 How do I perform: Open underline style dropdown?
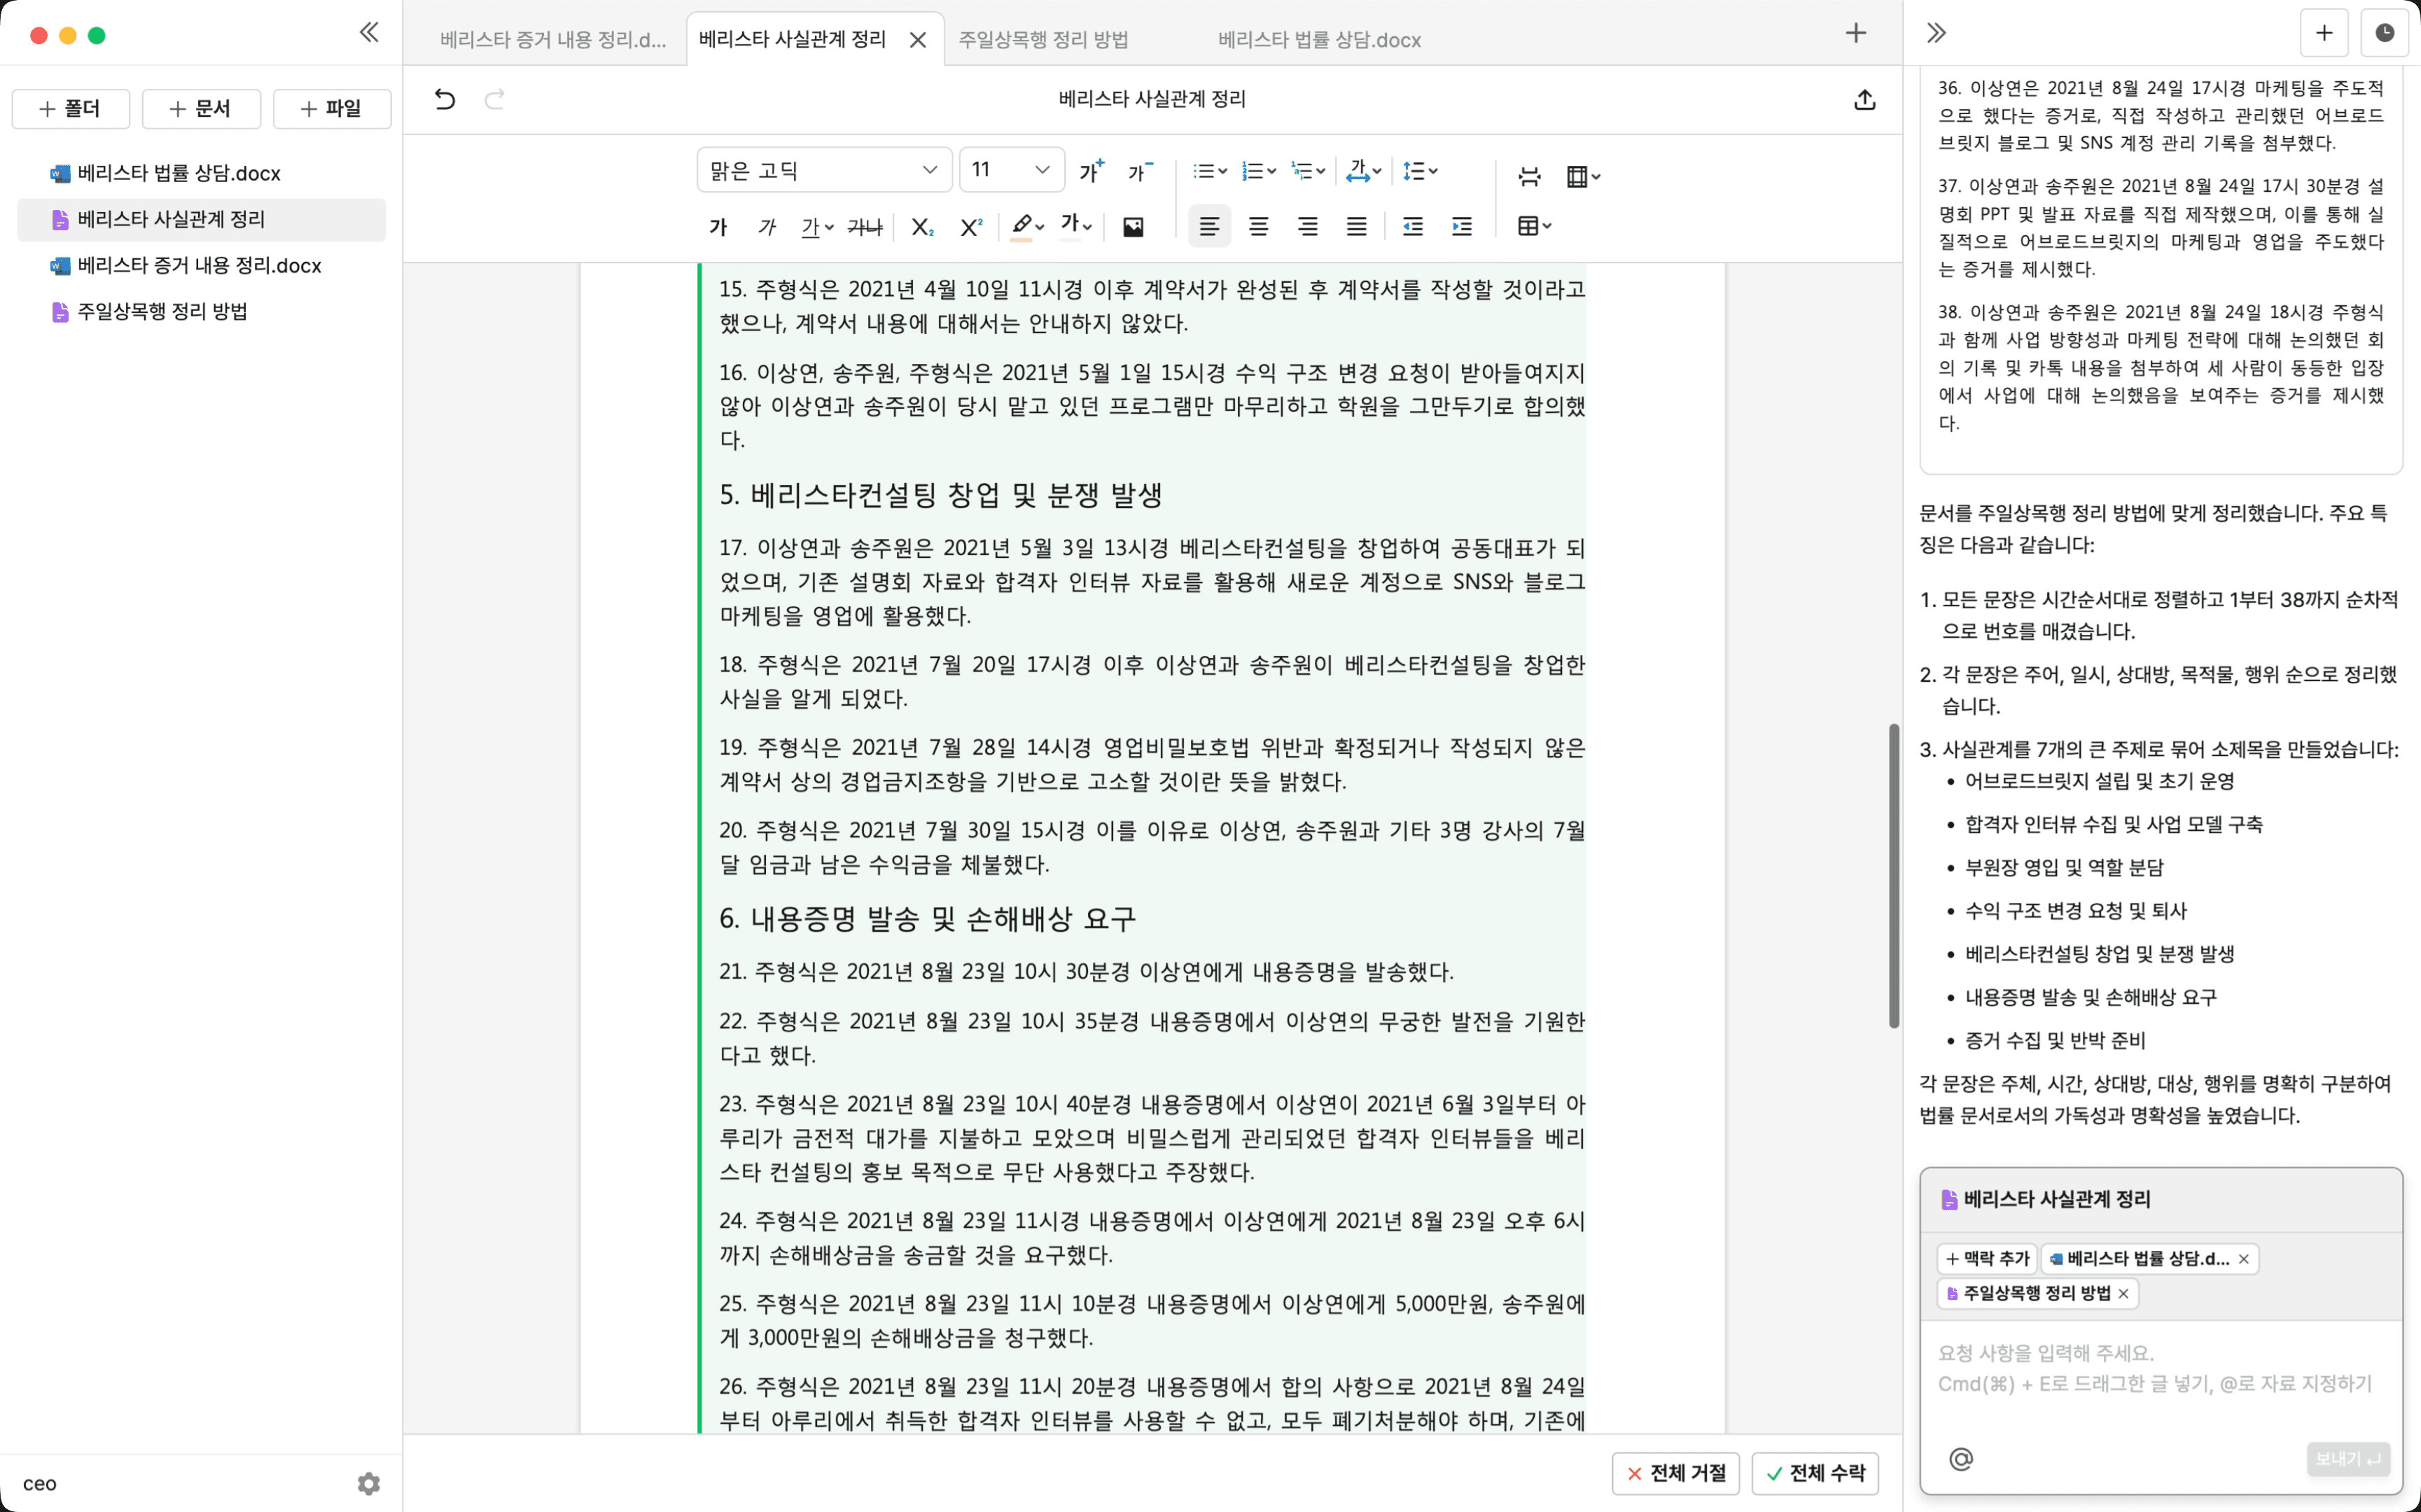click(817, 227)
